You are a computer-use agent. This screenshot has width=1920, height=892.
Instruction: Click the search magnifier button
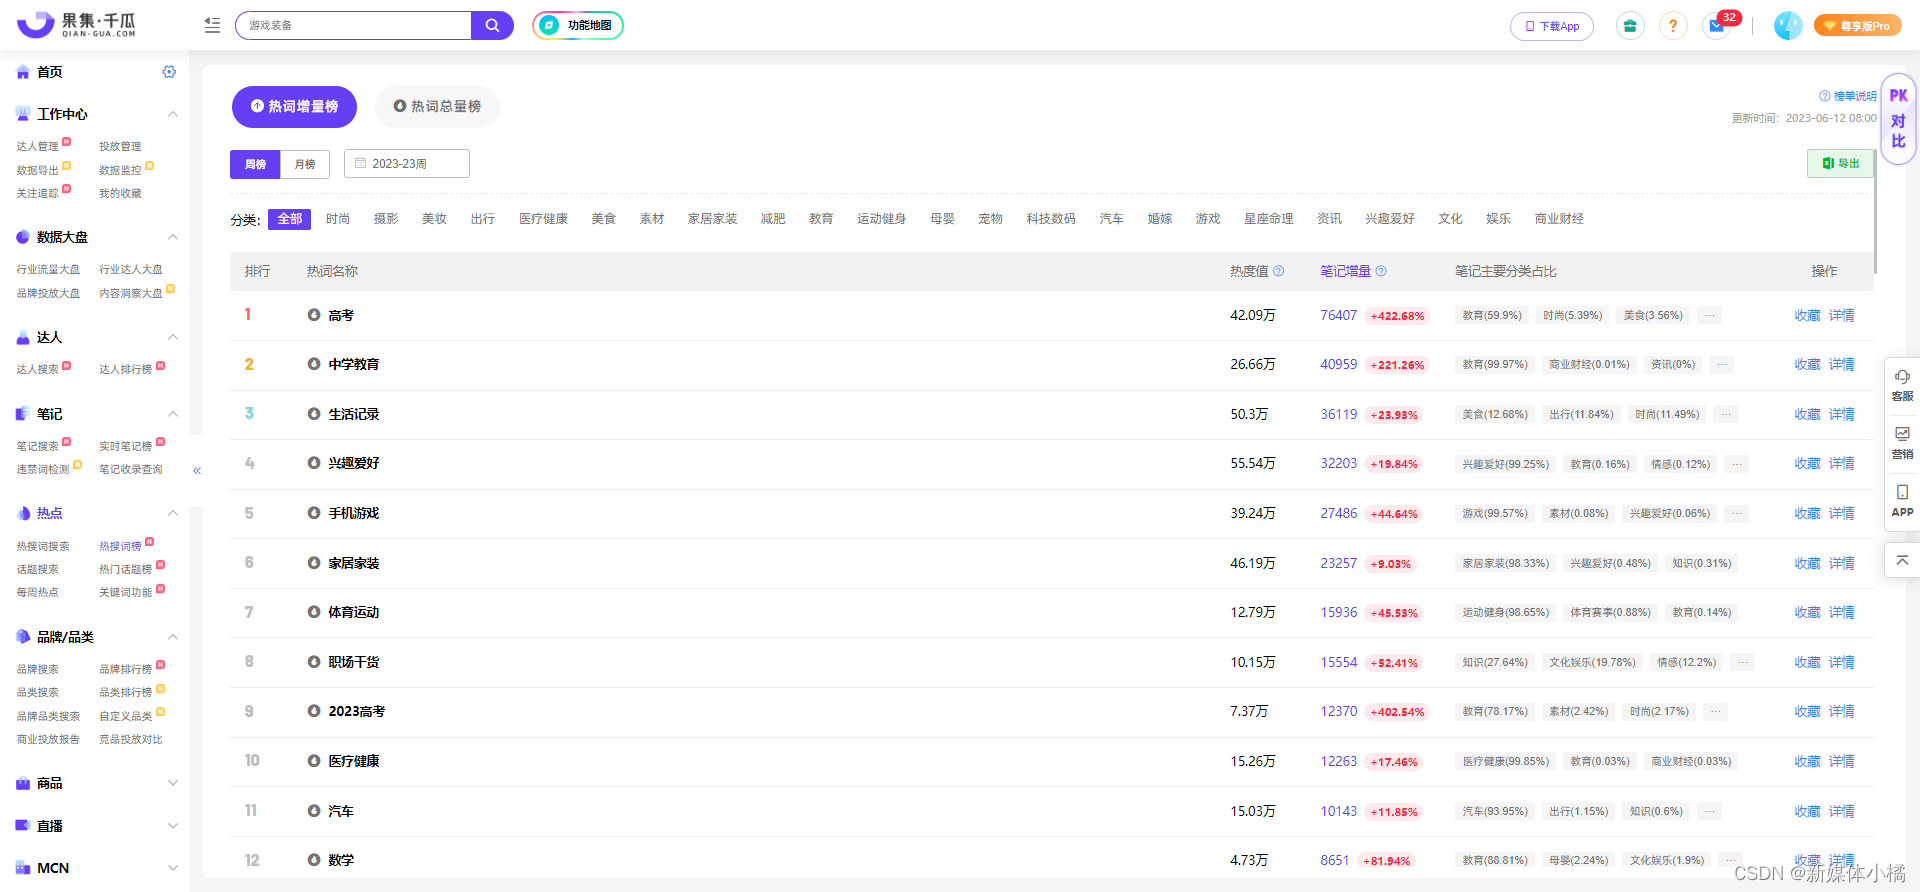tap(492, 25)
